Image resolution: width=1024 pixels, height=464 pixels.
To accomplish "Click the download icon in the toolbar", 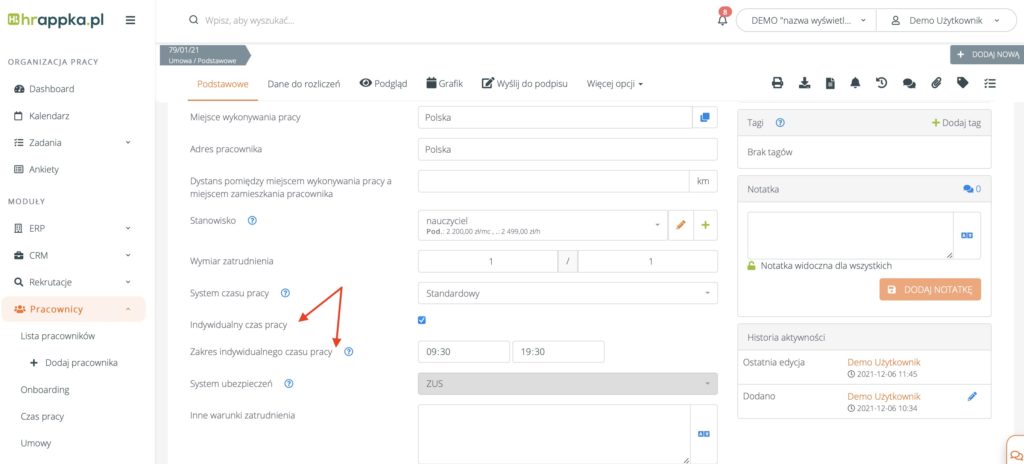I will tap(804, 84).
